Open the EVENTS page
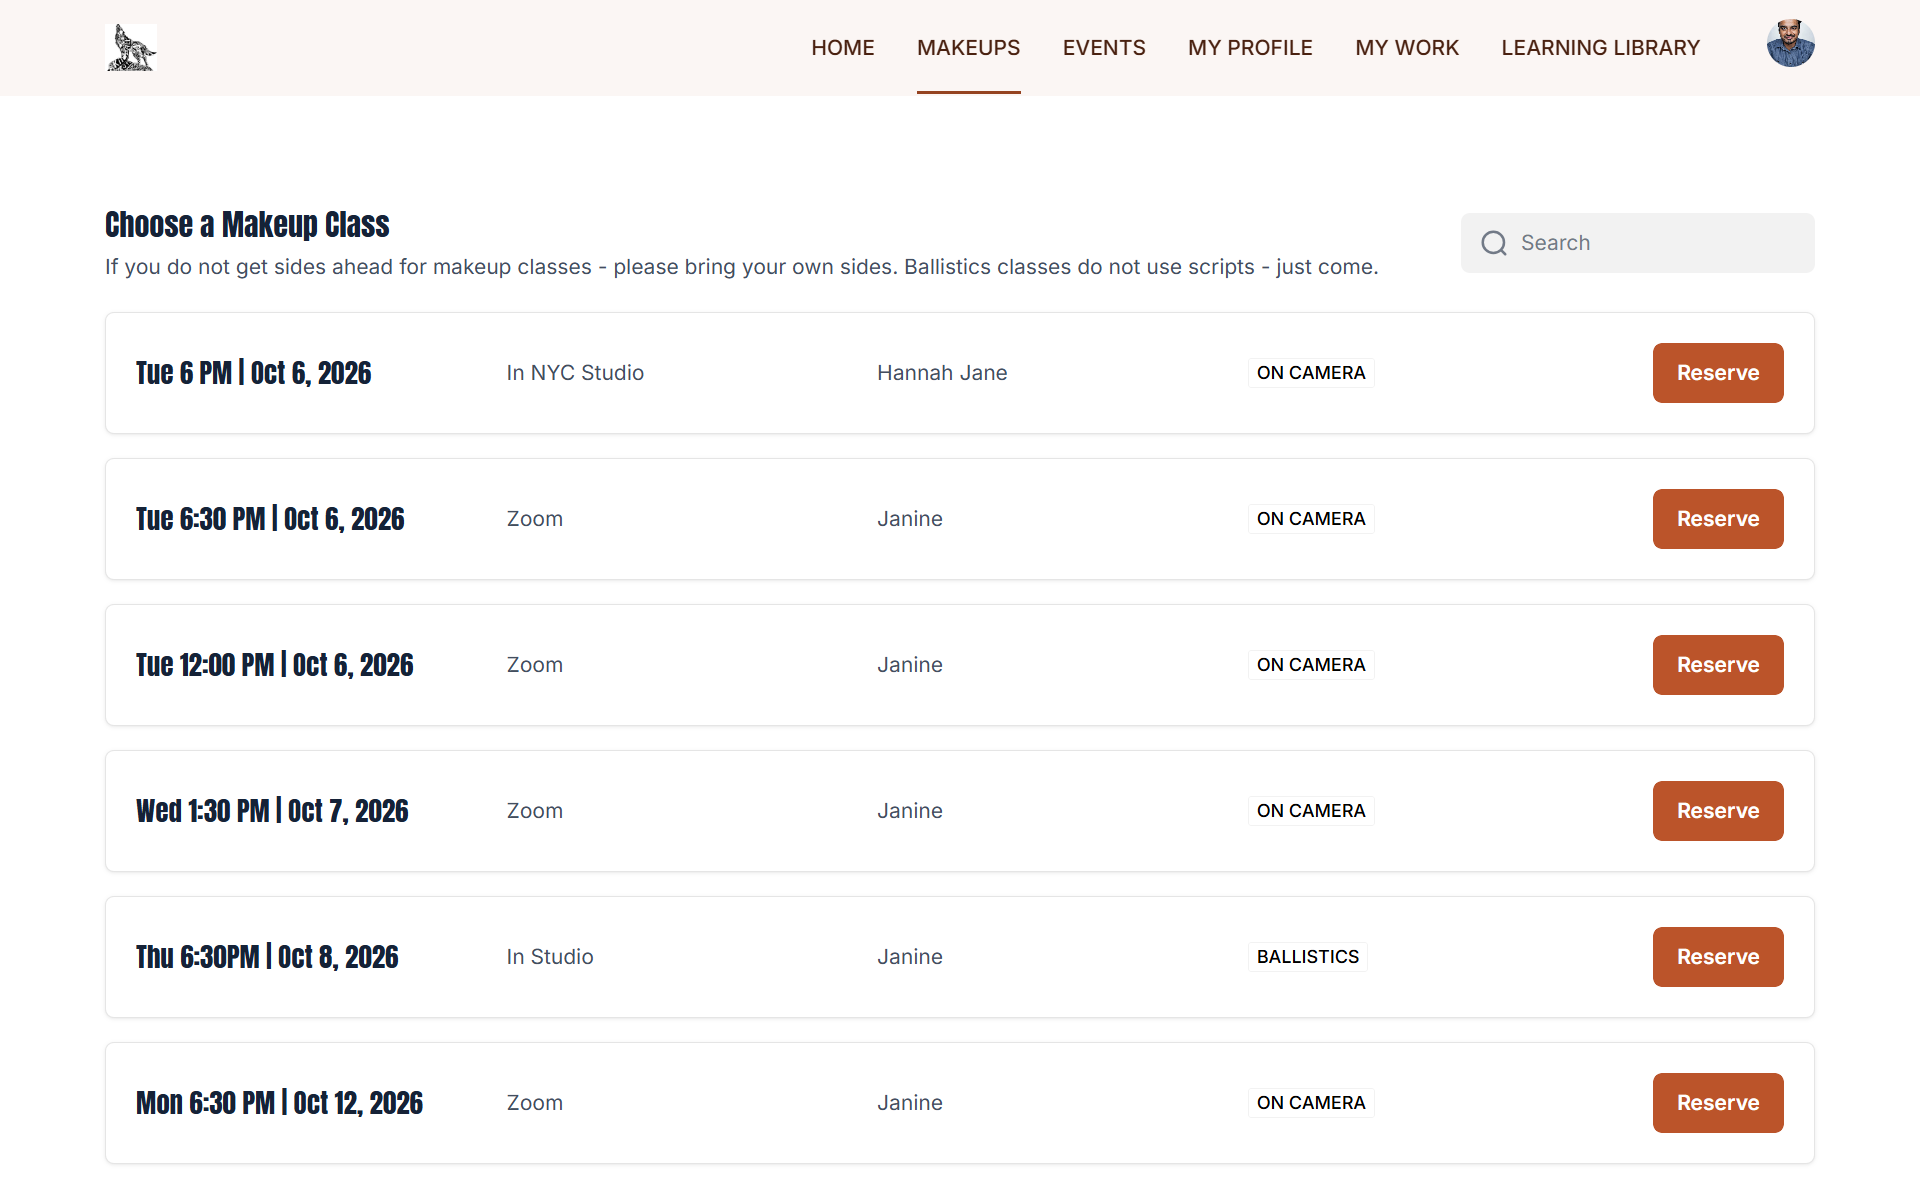Image resolution: width=1920 pixels, height=1185 pixels. pos(1104,48)
